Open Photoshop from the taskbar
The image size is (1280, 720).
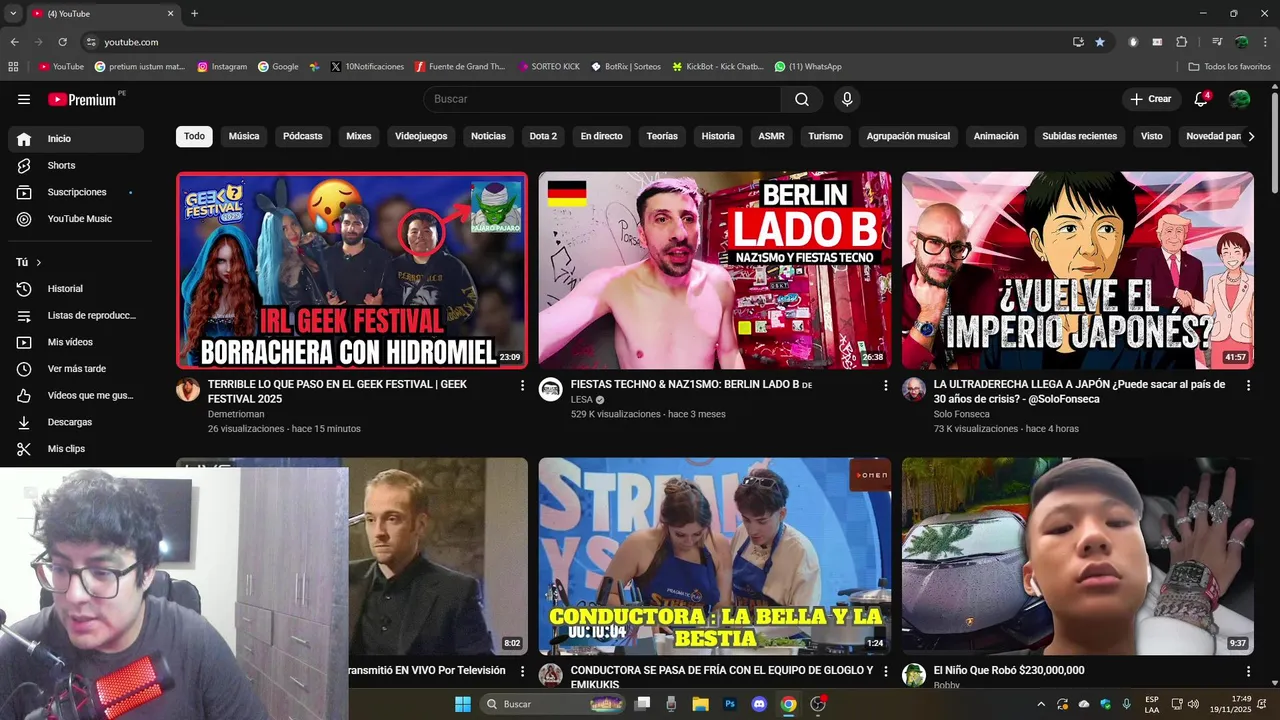tap(730, 704)
